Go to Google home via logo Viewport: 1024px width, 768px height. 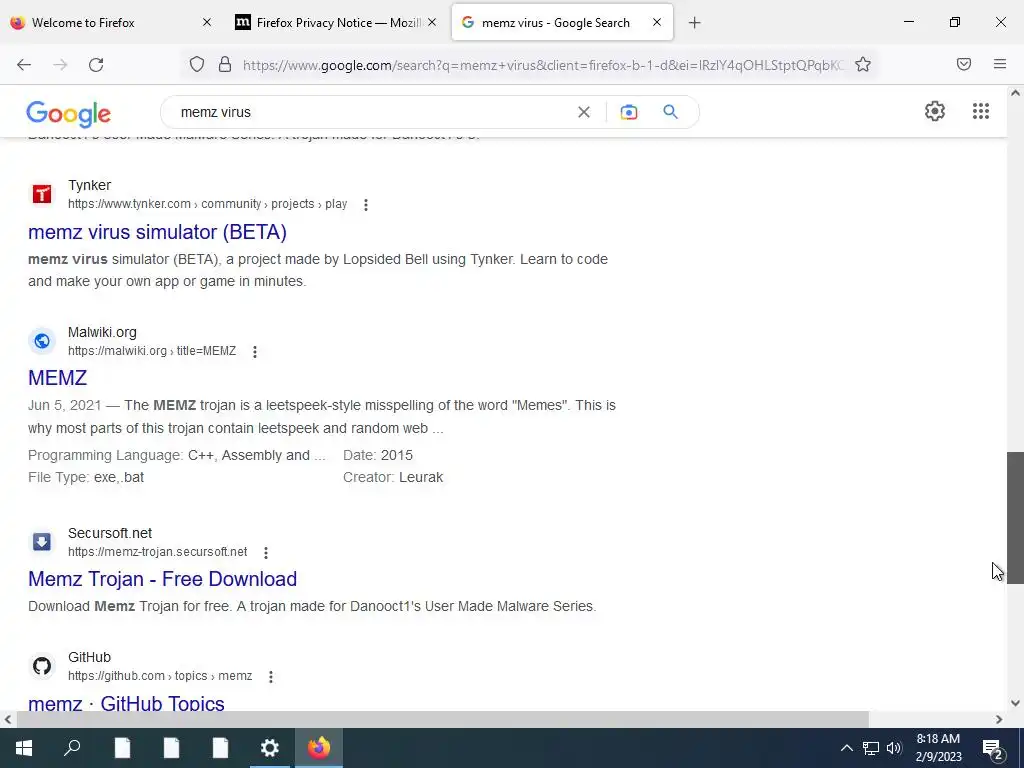[x=69, y=114]
